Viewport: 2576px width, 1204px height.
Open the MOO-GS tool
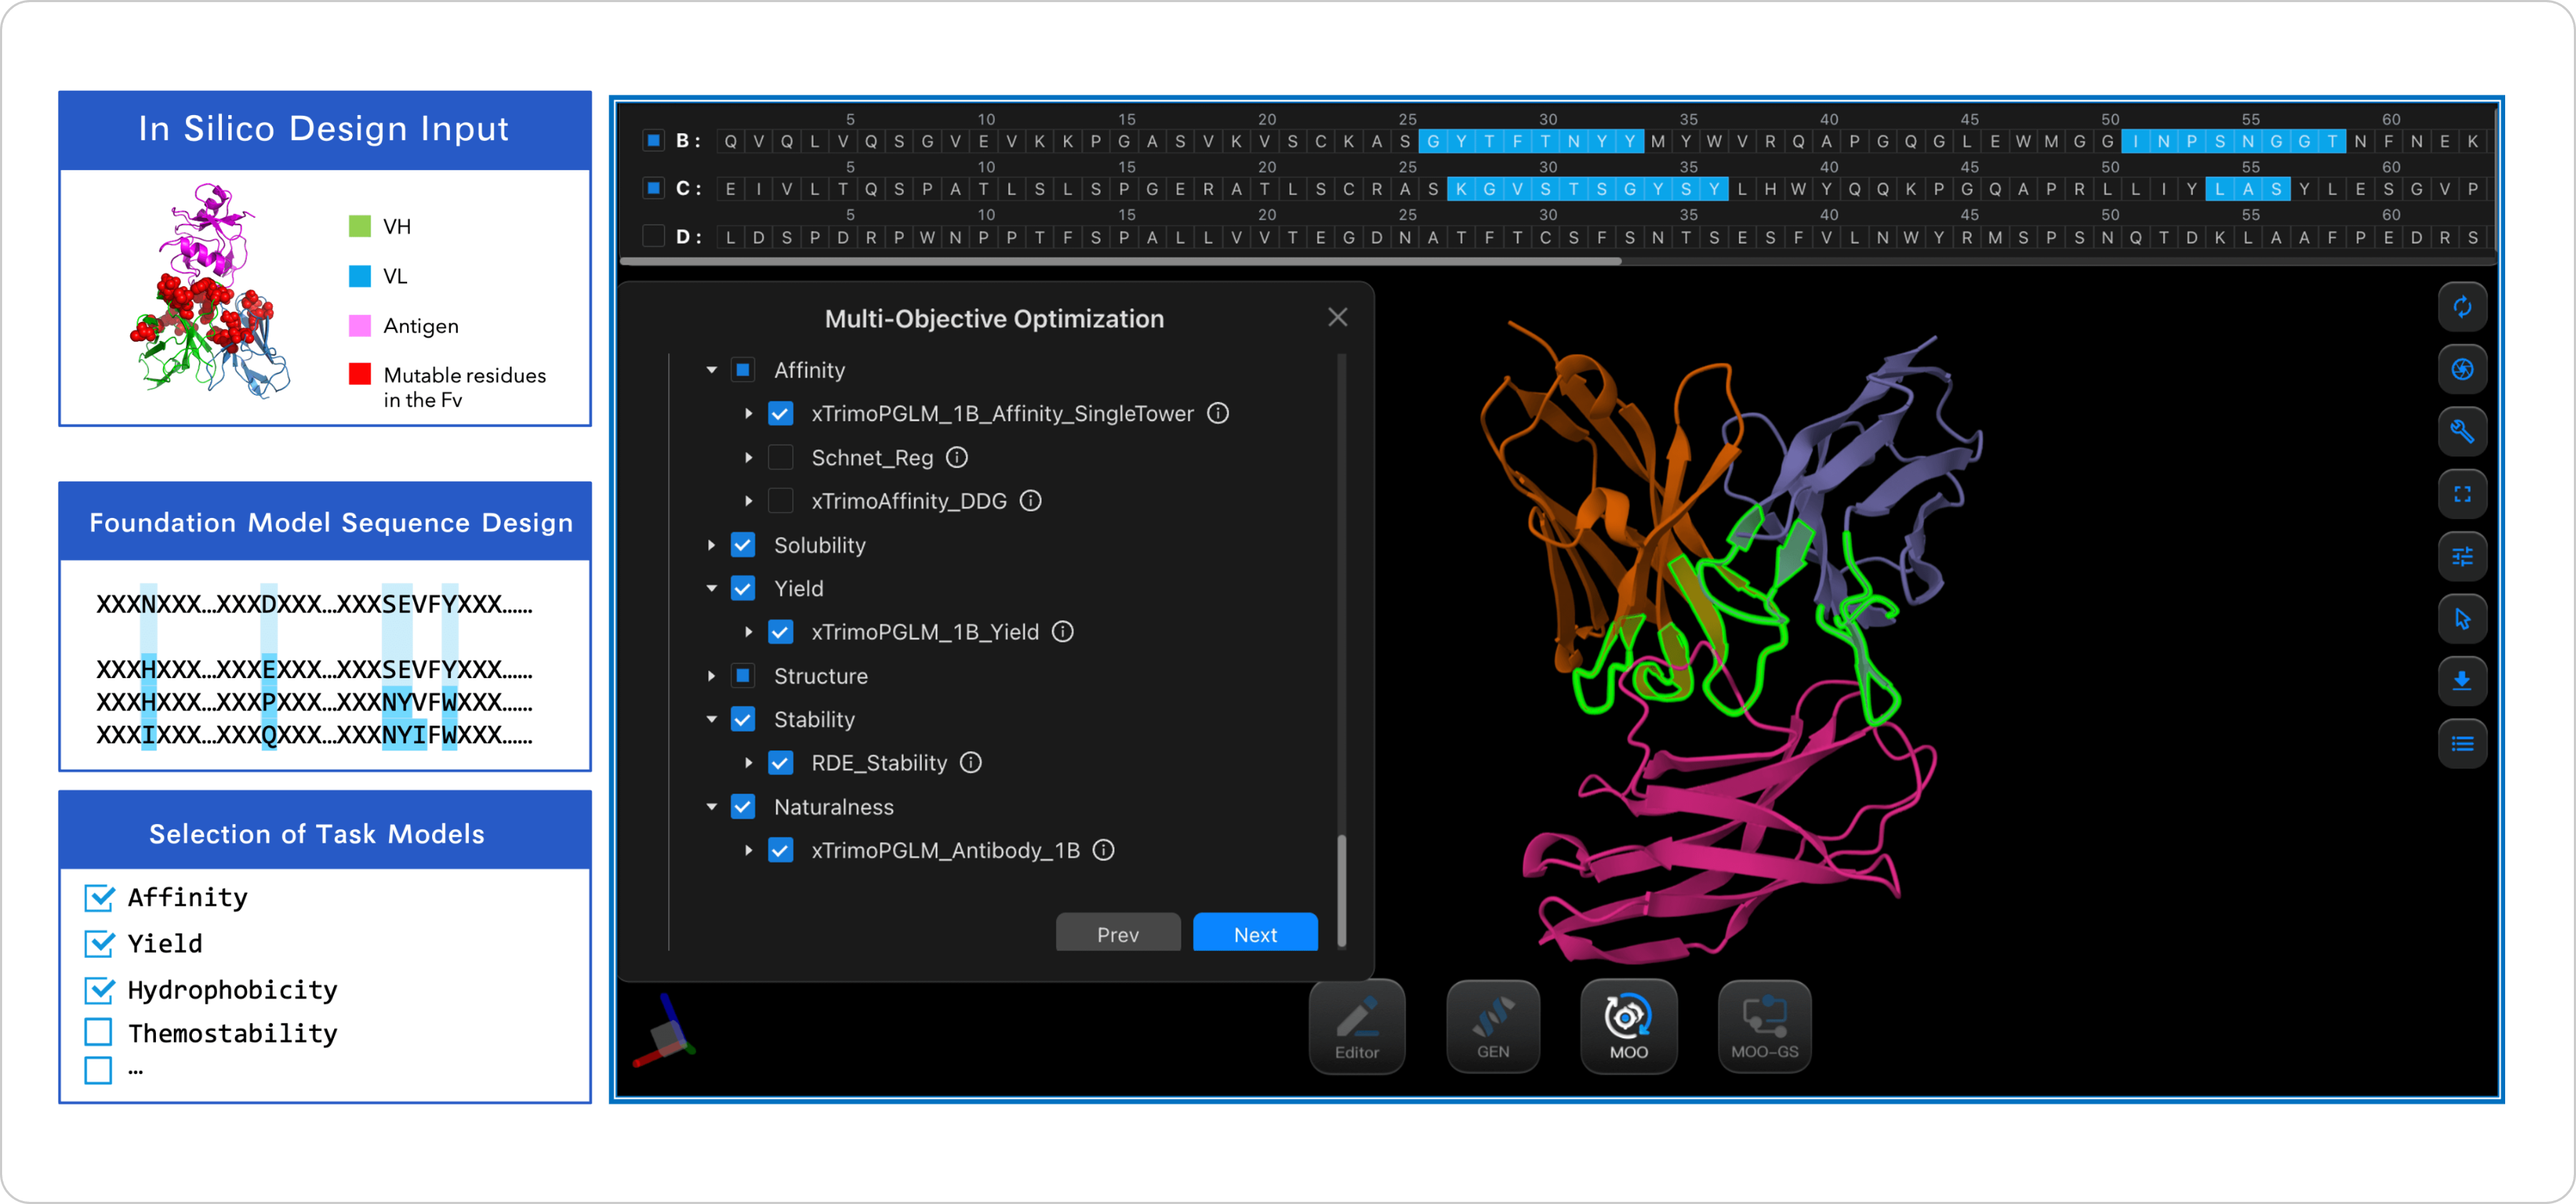pos(1764,1027)
